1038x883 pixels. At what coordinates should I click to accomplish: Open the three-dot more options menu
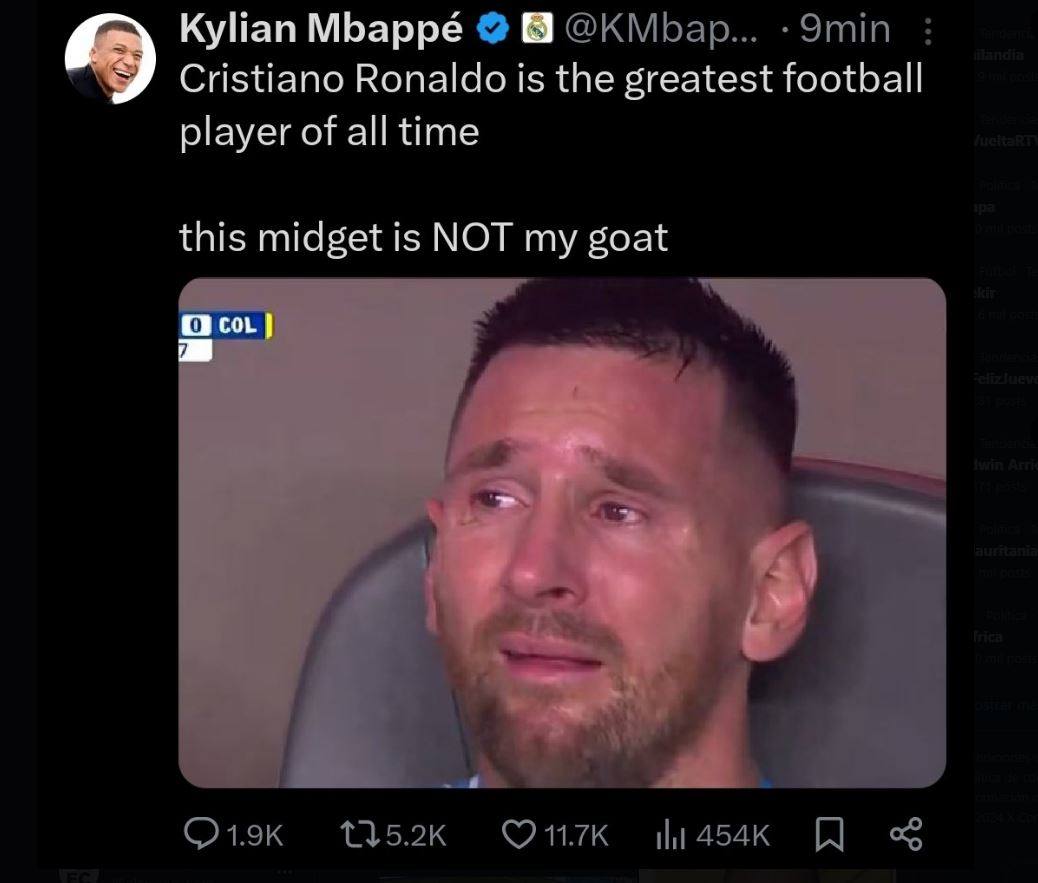[x=928, y=34]
